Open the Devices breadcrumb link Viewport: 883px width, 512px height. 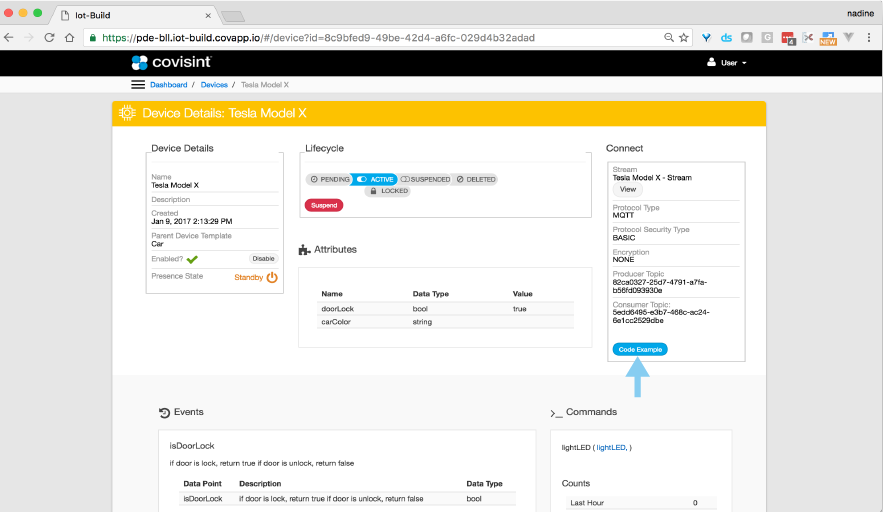(214, 85)
